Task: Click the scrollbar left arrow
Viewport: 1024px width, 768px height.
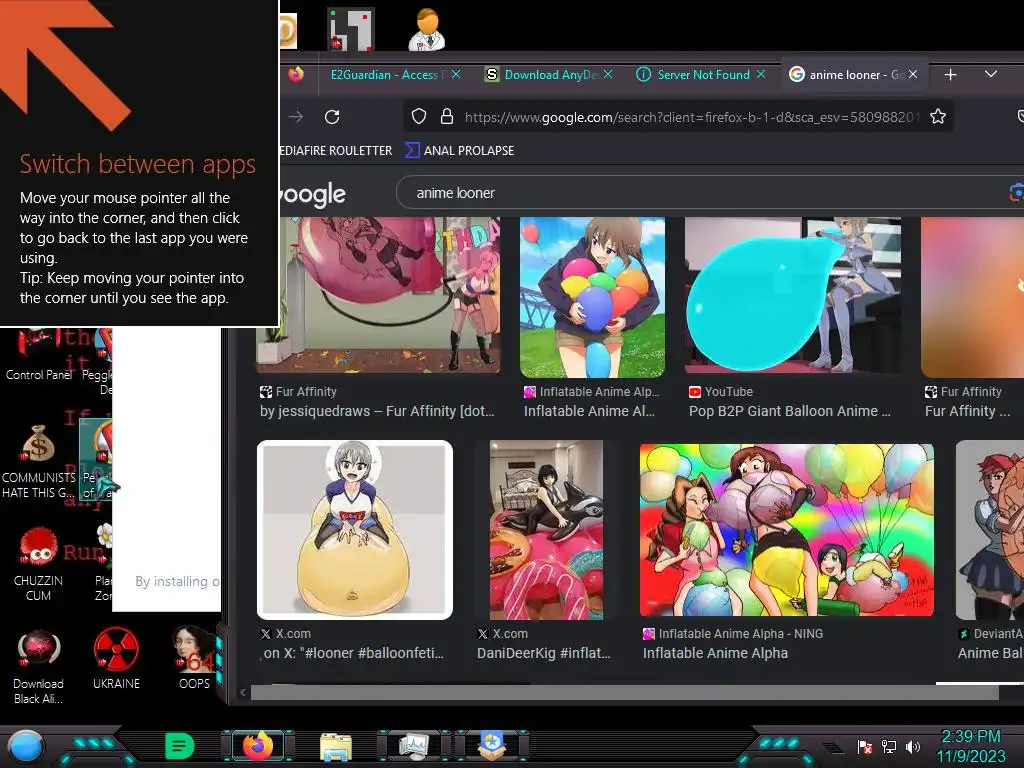Action: coord(243,692)
